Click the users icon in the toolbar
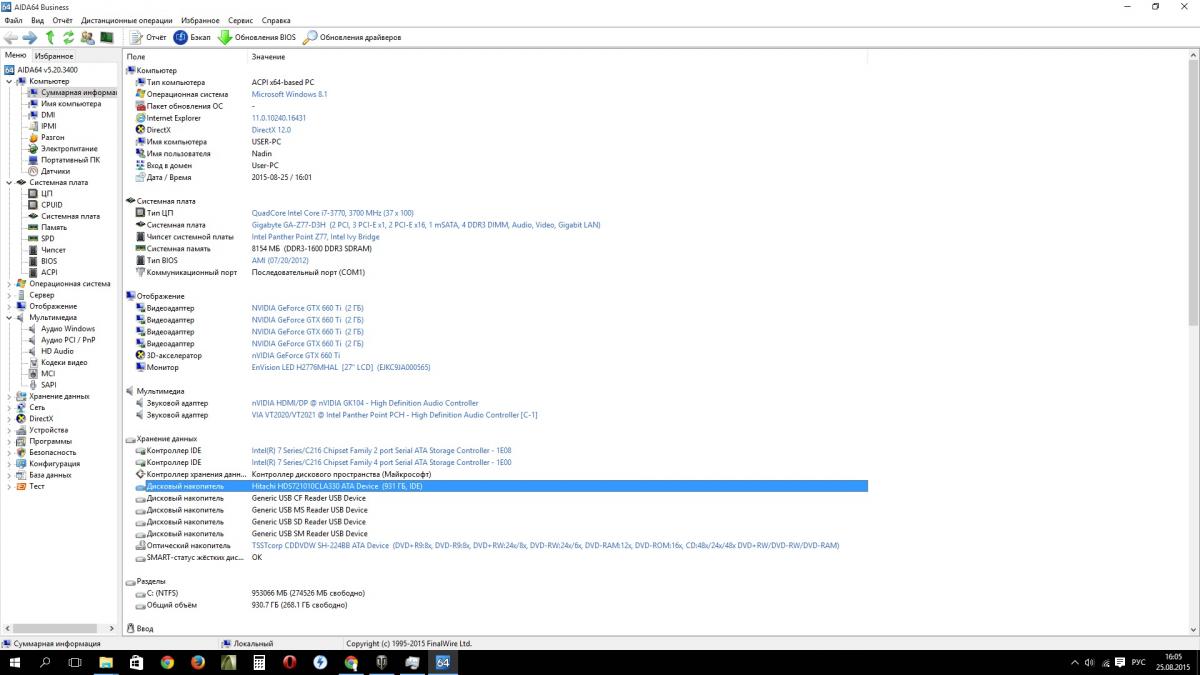1200x675 pixels. [87, 37]
